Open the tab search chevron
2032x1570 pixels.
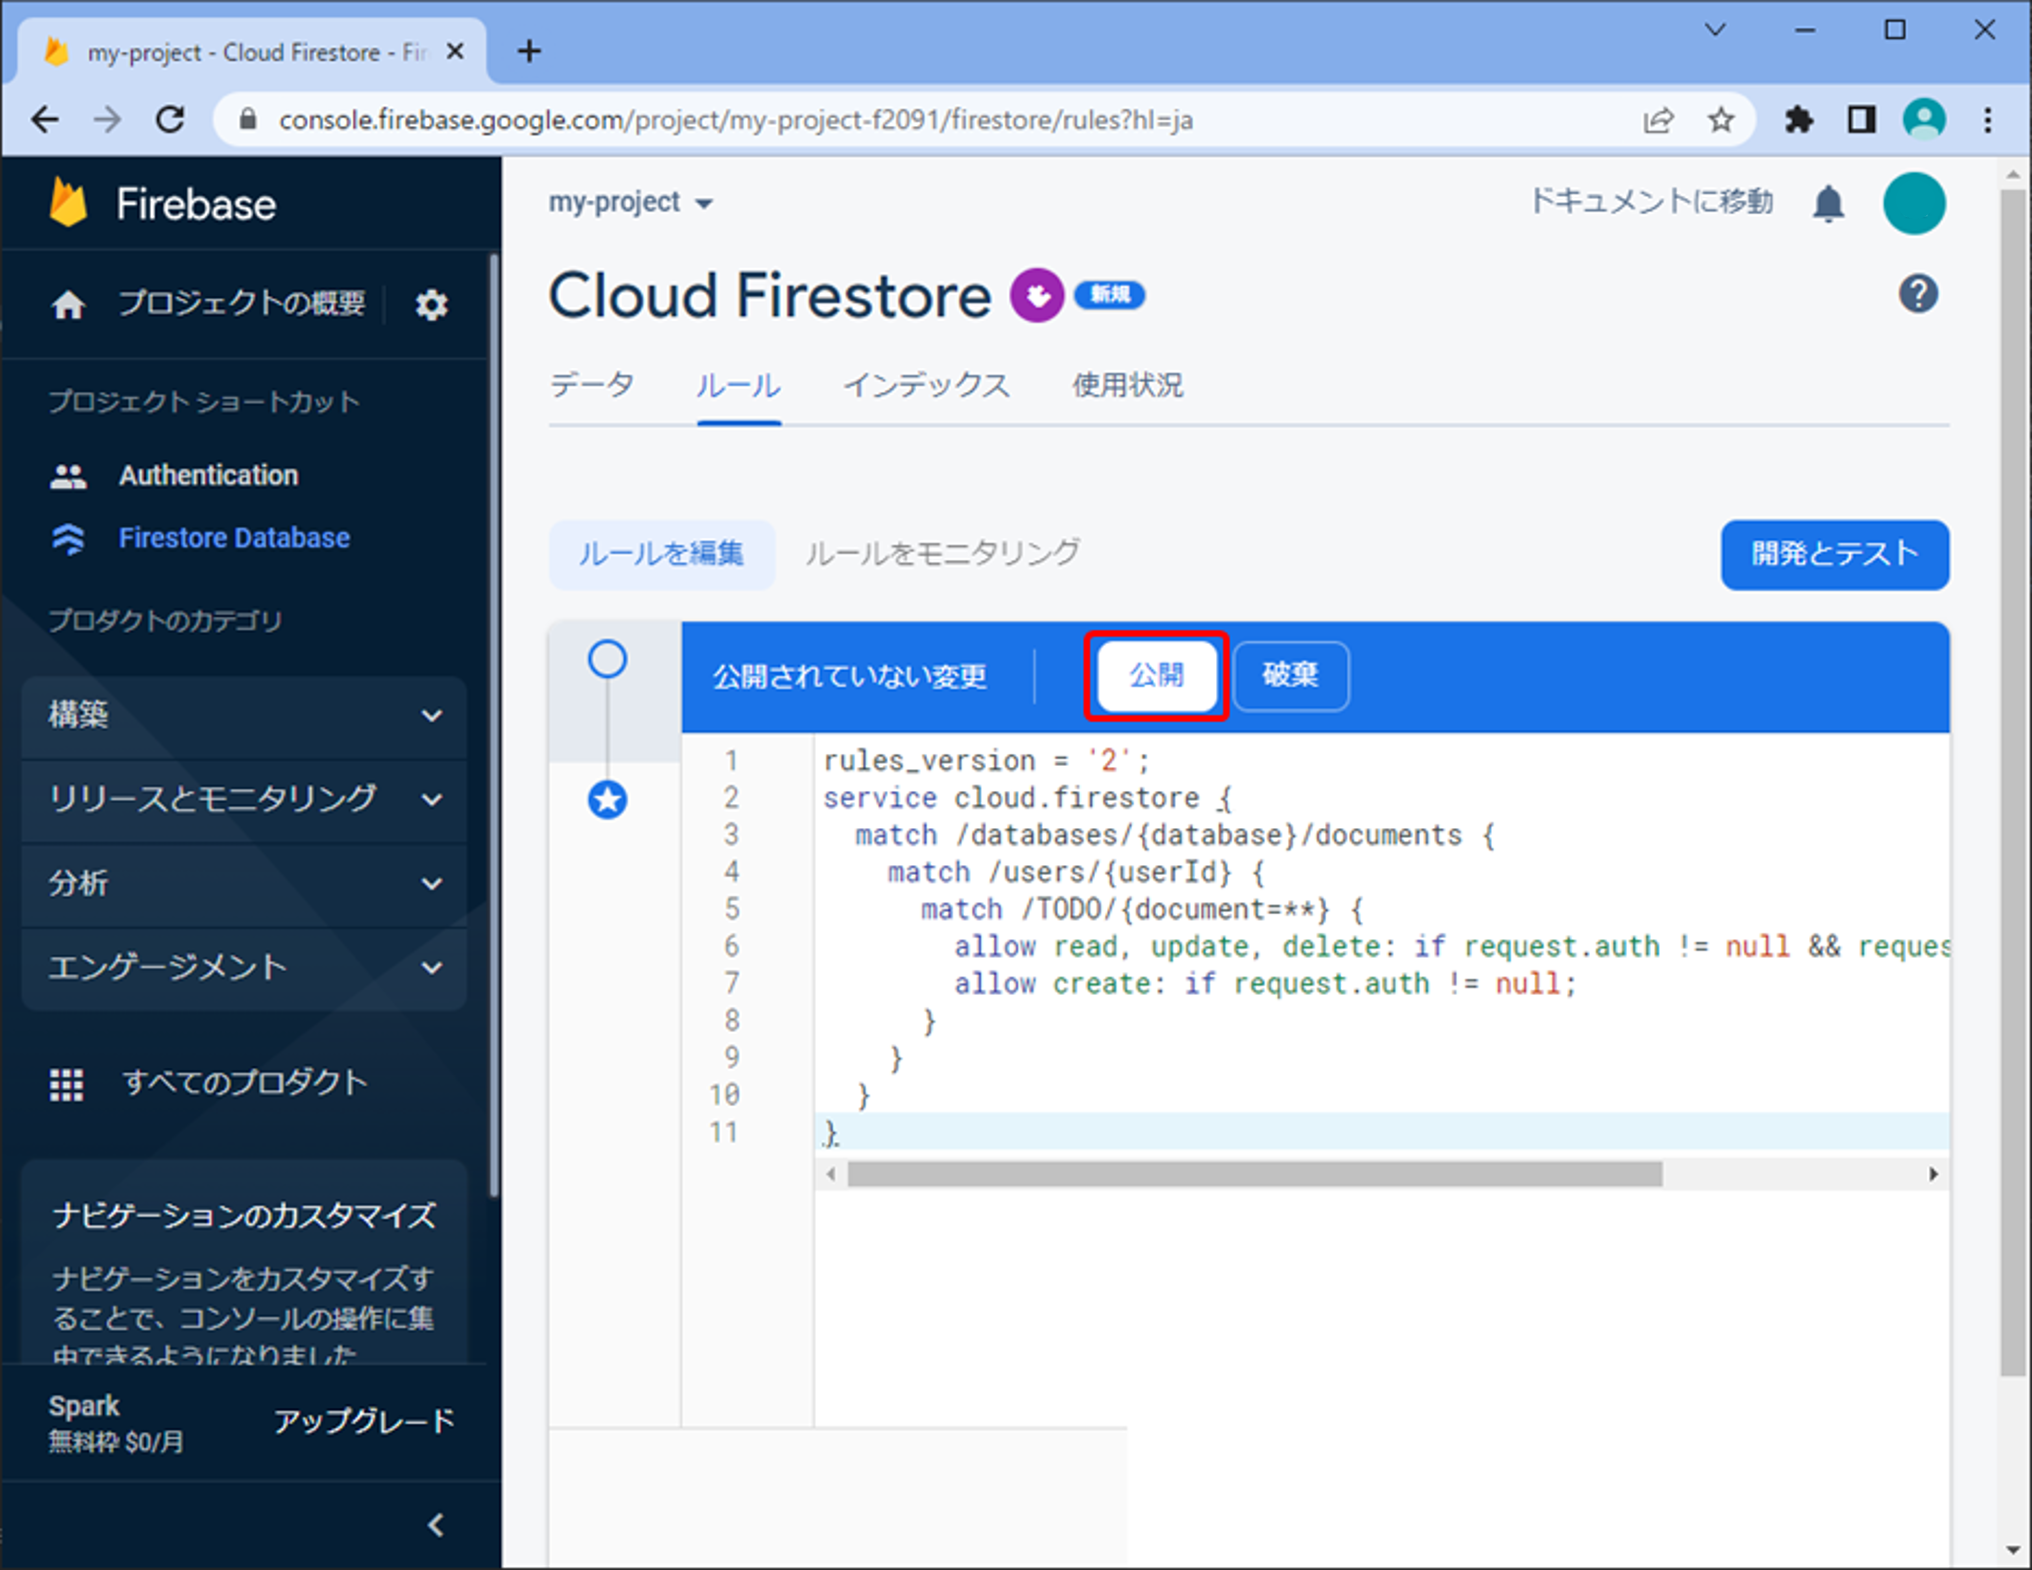[x=1715, y=30]
